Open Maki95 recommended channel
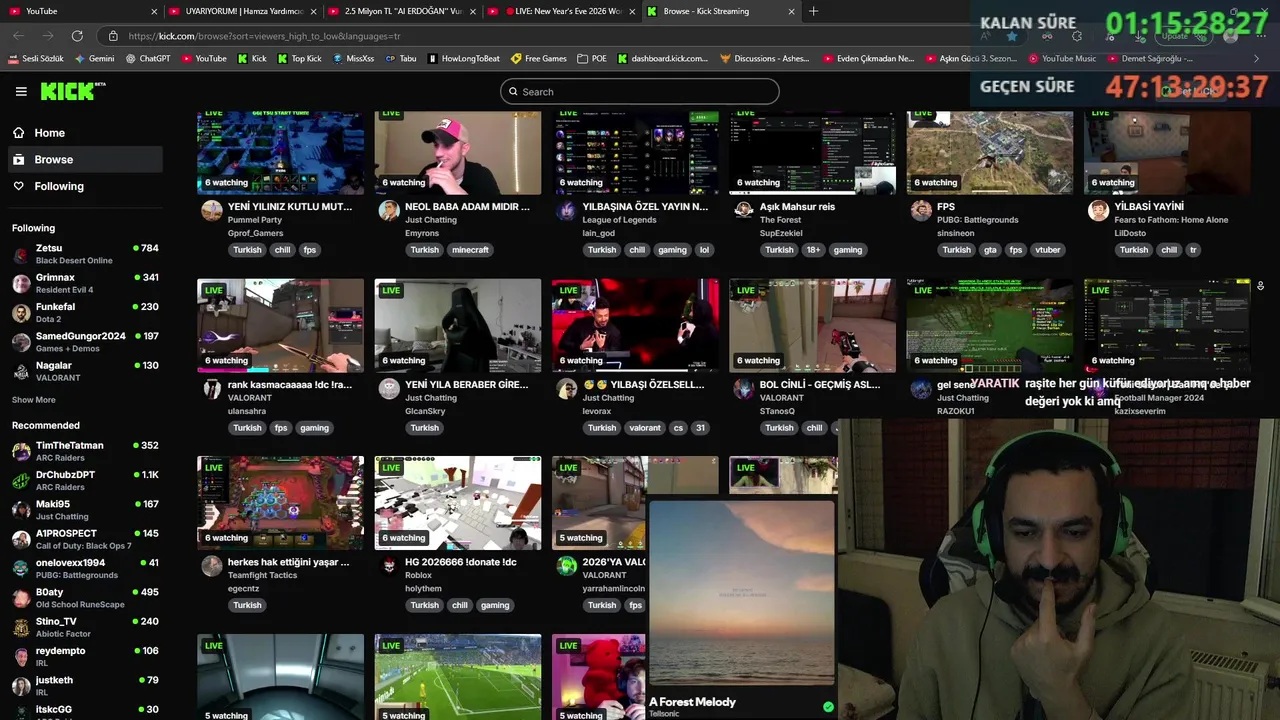This screenshot has width=1280, height=720. pos(85,510)
